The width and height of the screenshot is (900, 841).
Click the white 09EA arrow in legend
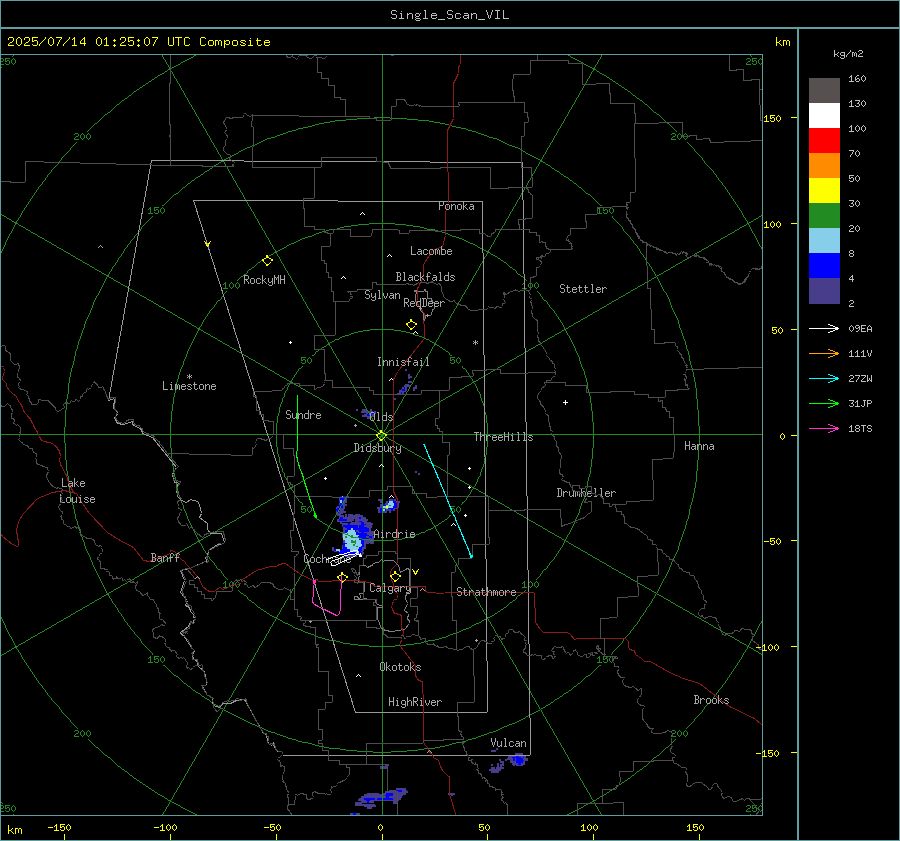pyautogui.click(x=824, y=328)
